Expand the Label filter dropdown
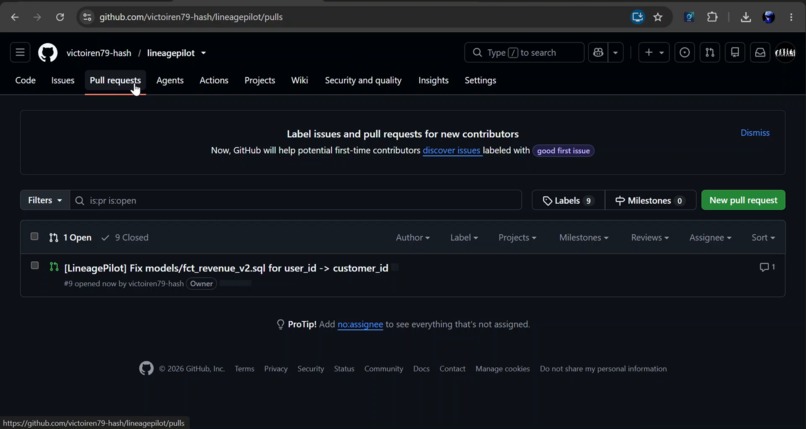This screenshot has height=429, width=806. [x=464, y=237]
